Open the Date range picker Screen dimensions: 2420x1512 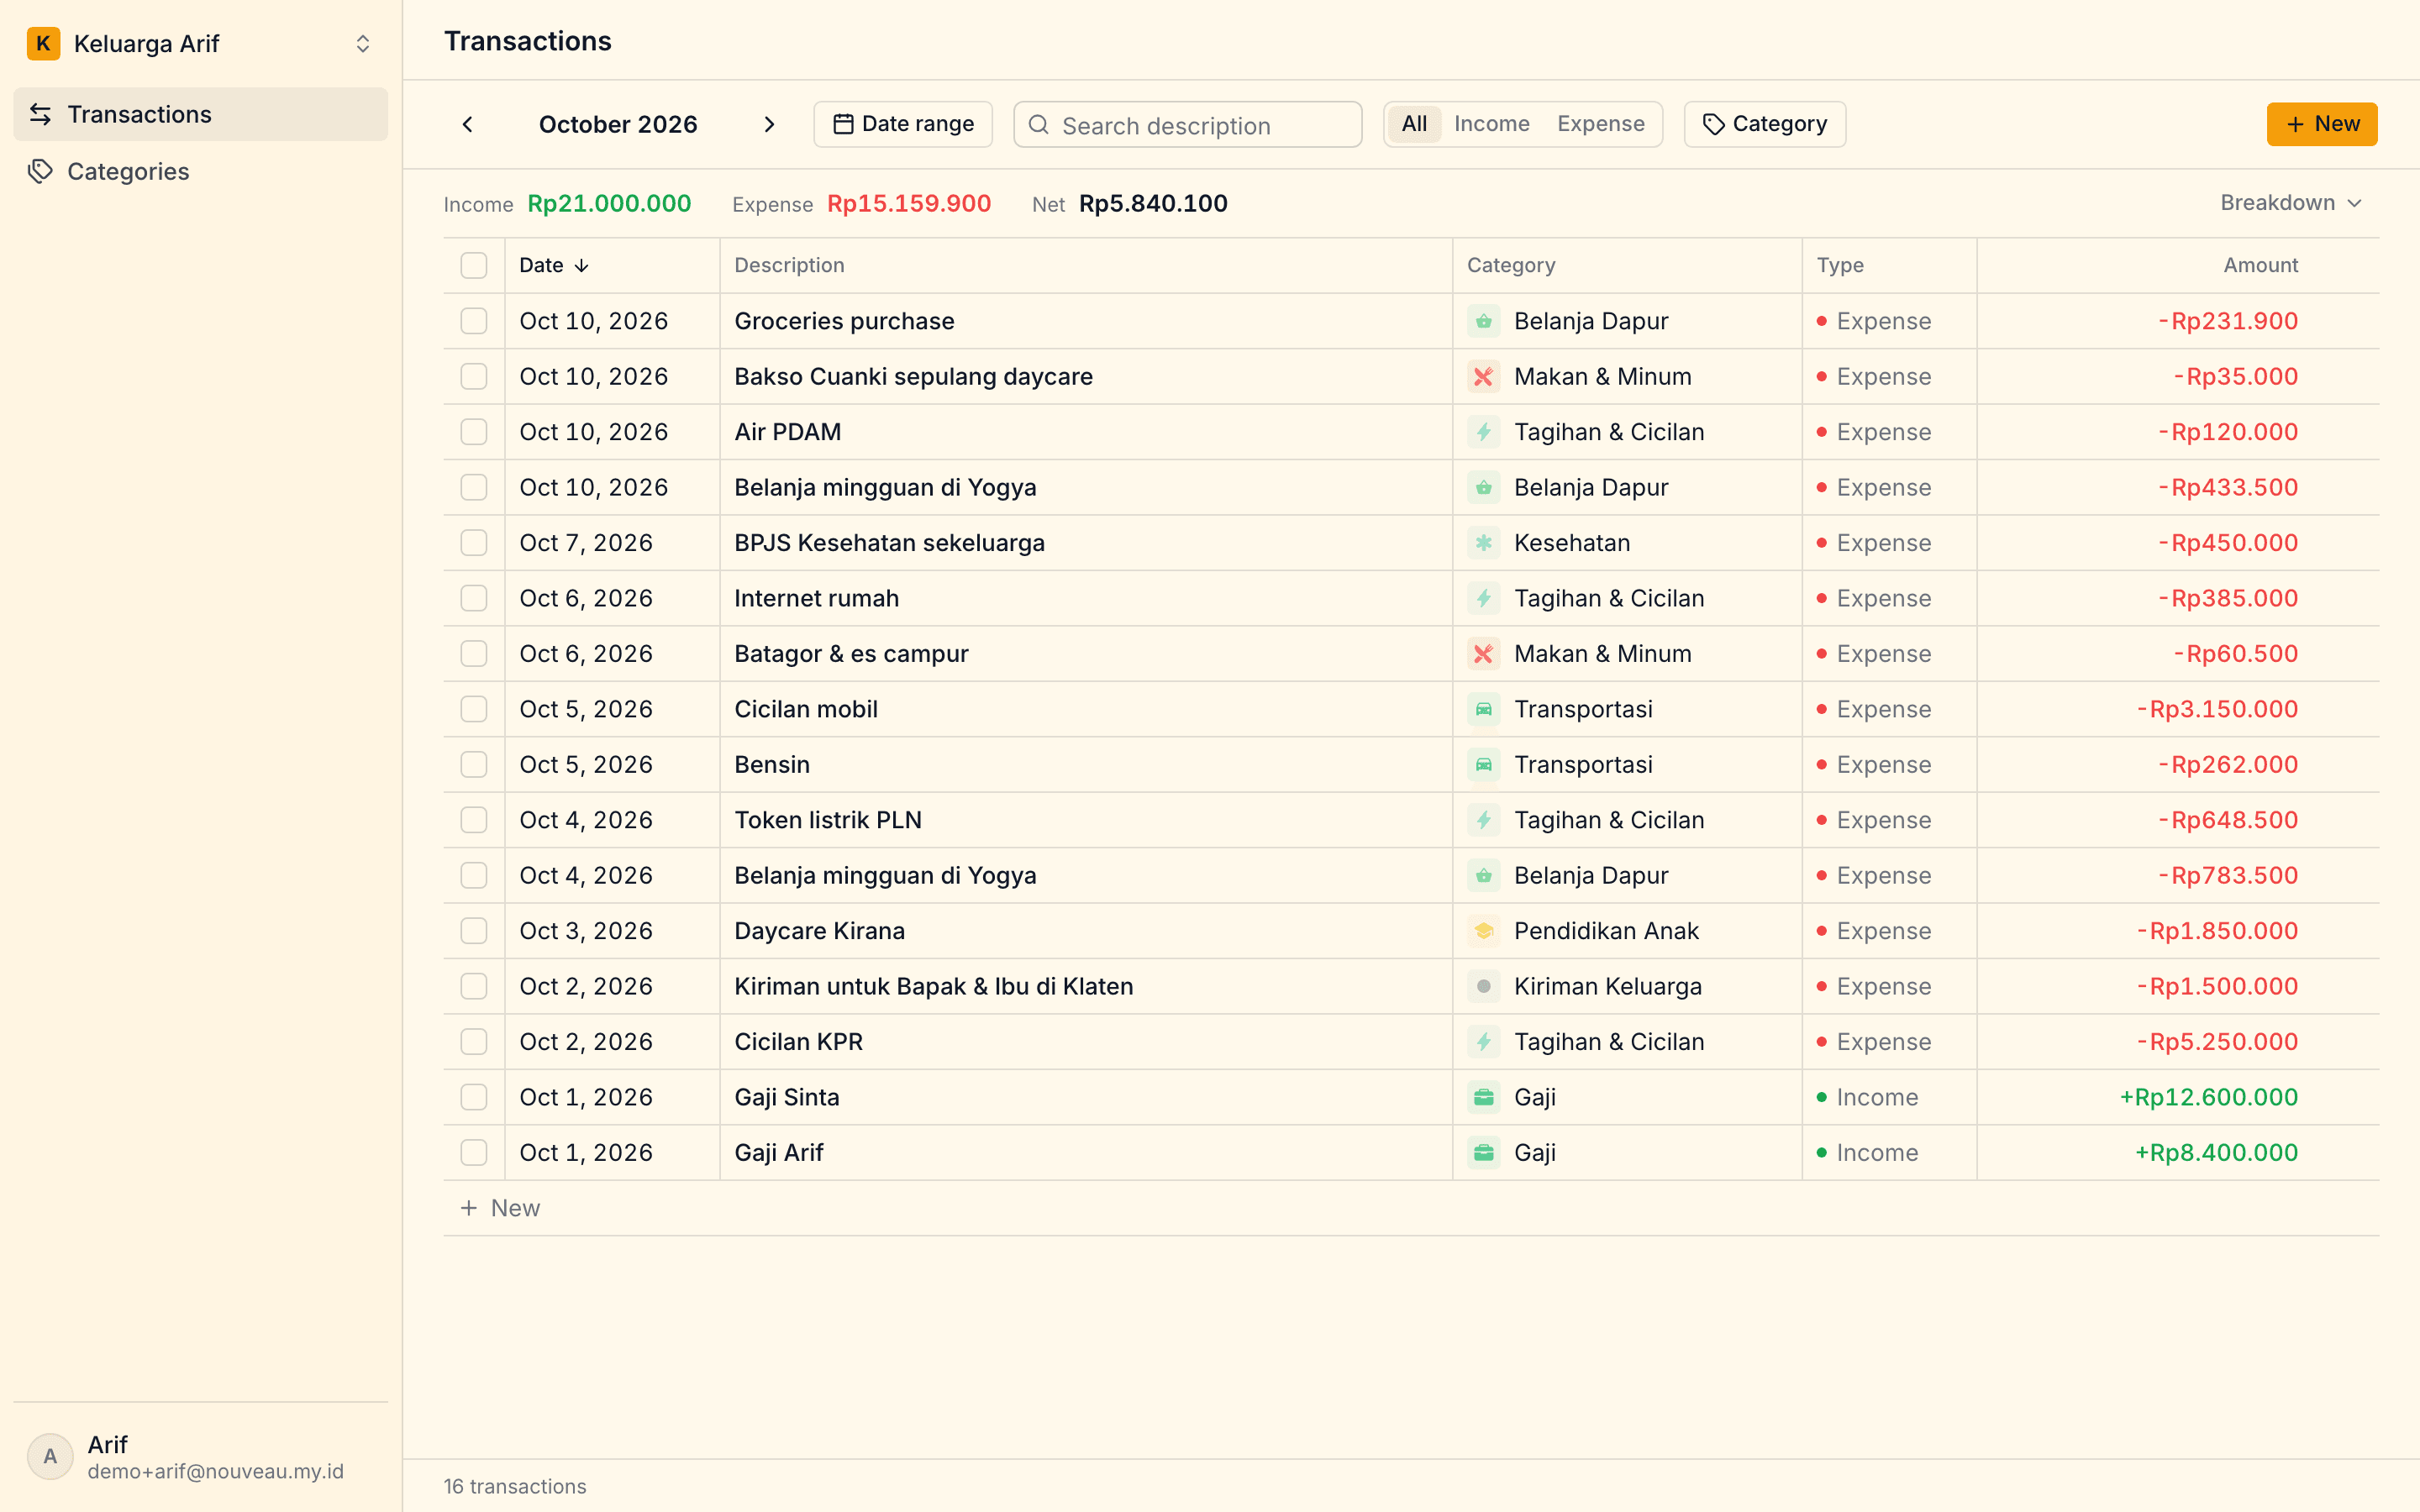(903, 124)
